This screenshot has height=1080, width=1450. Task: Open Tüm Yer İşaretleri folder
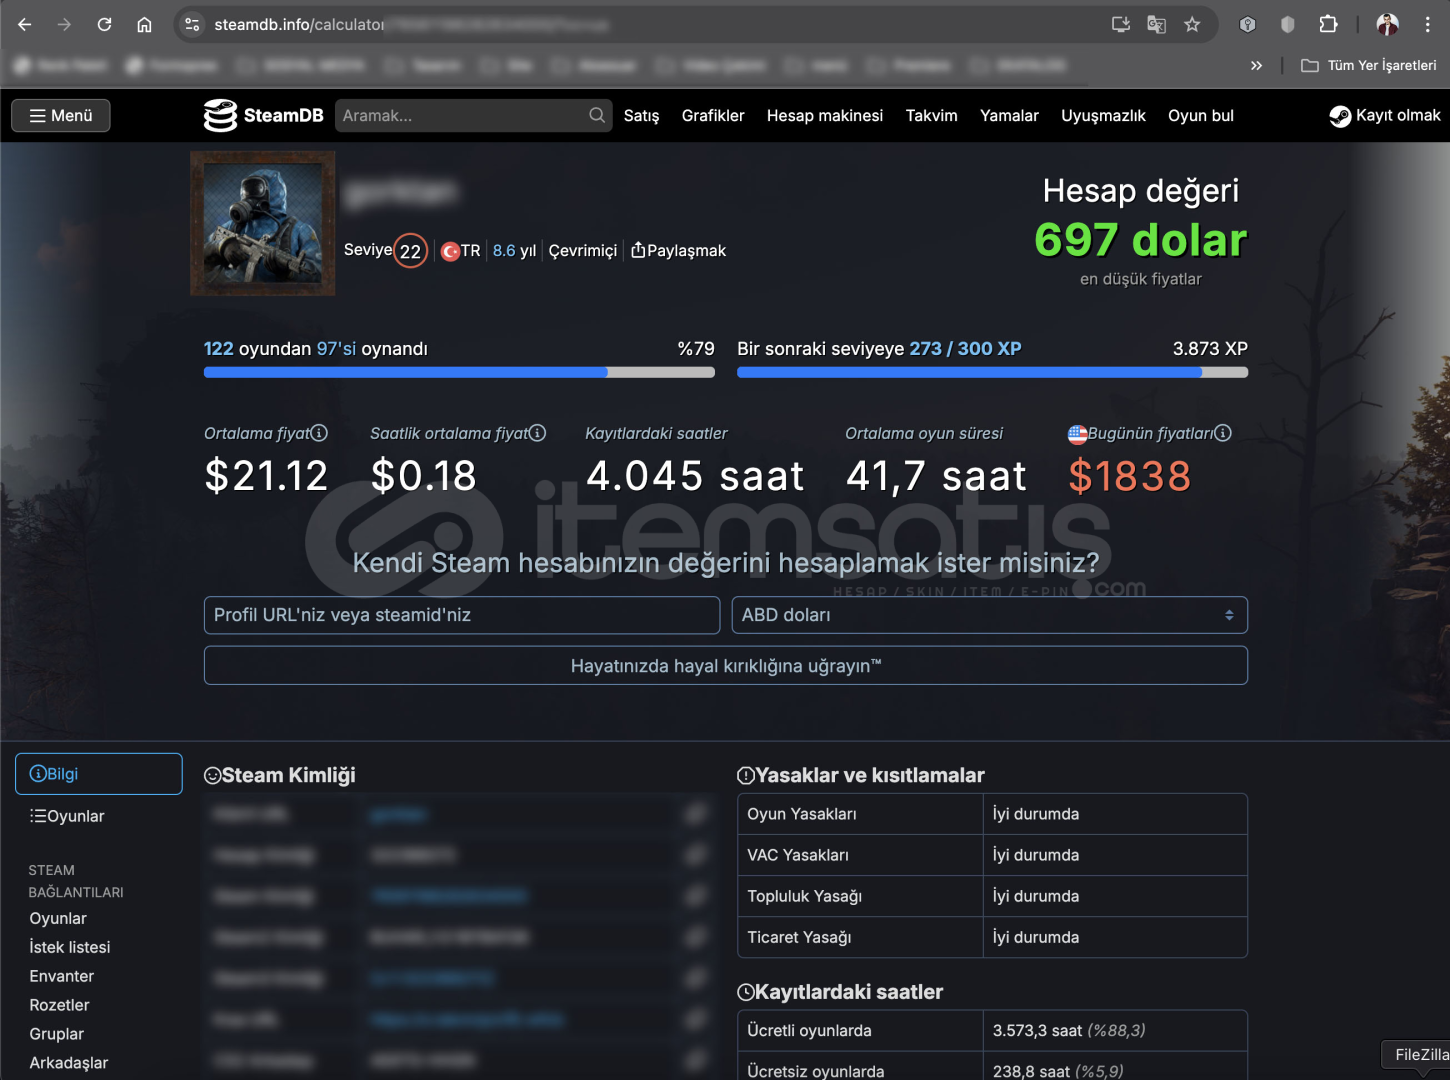(x=1368, y=65)
